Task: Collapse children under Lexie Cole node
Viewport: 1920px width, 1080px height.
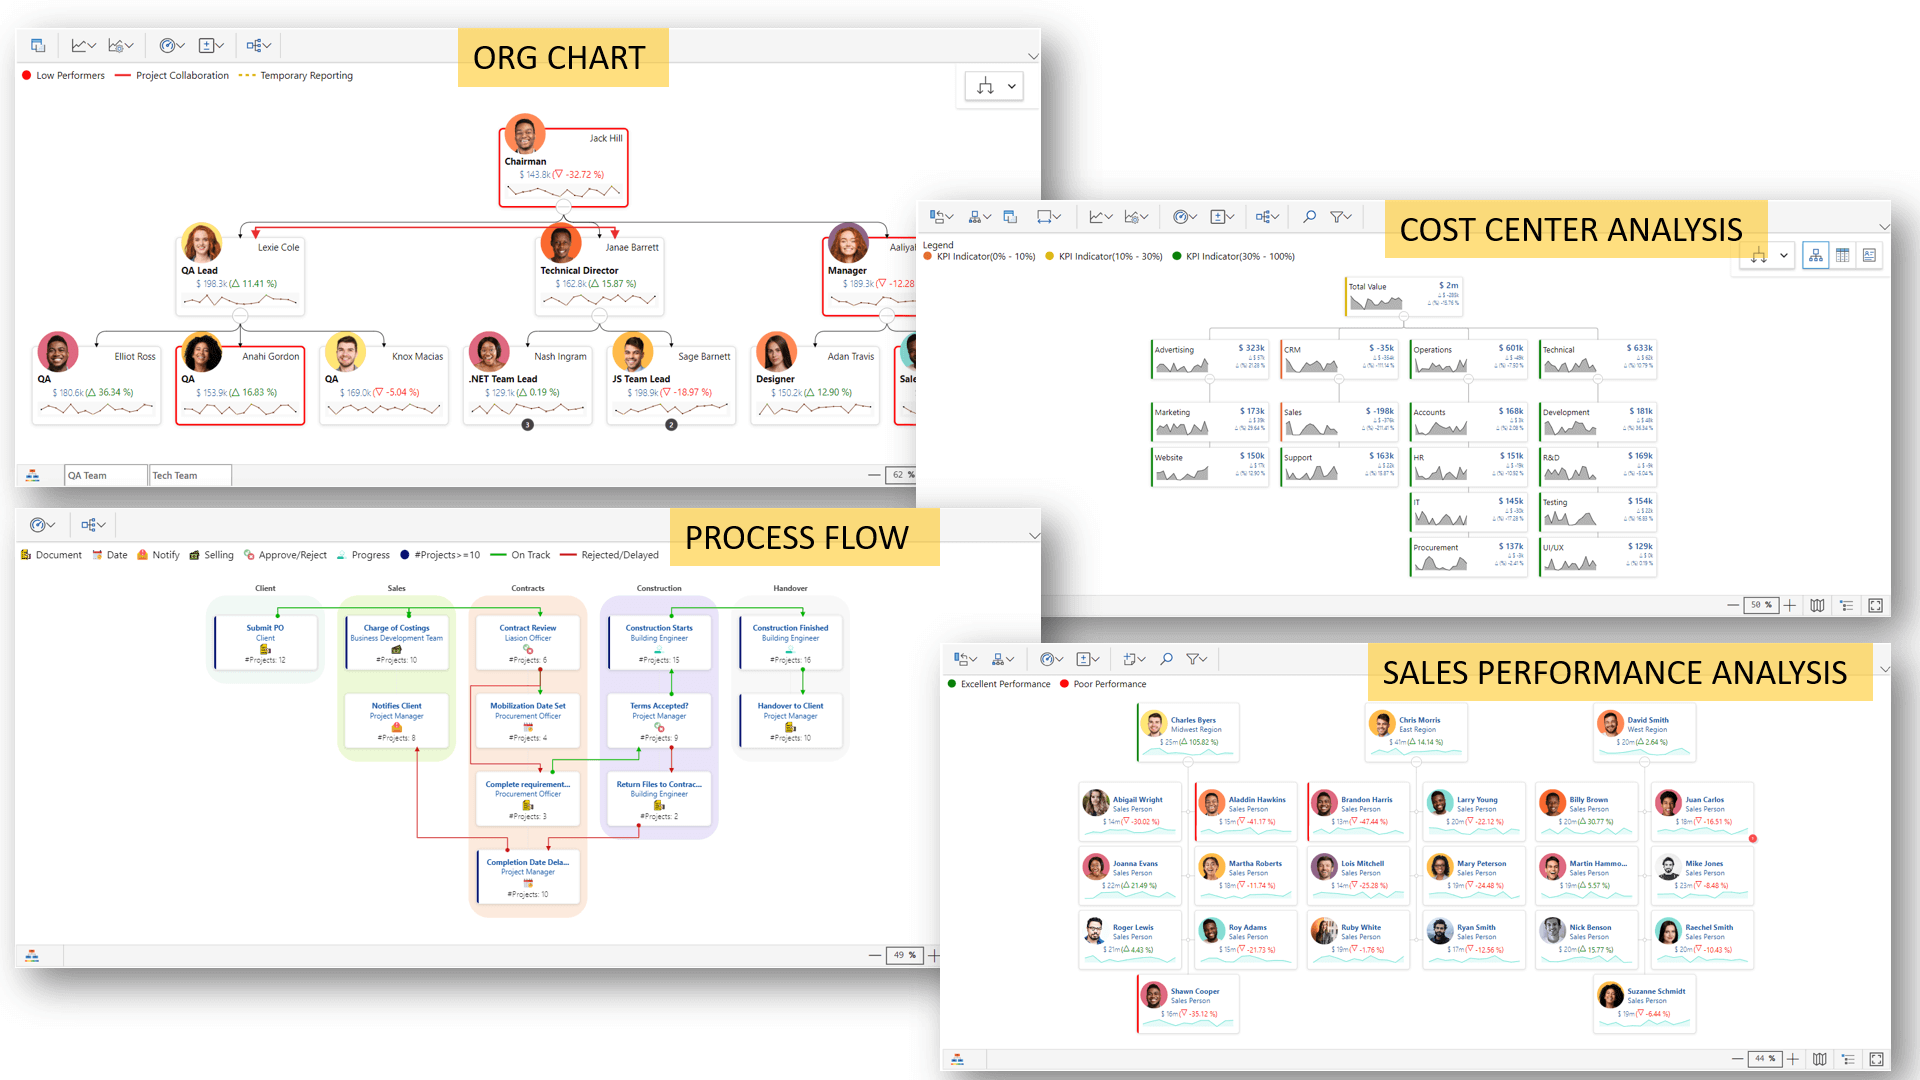Action: tap(240, 316)
